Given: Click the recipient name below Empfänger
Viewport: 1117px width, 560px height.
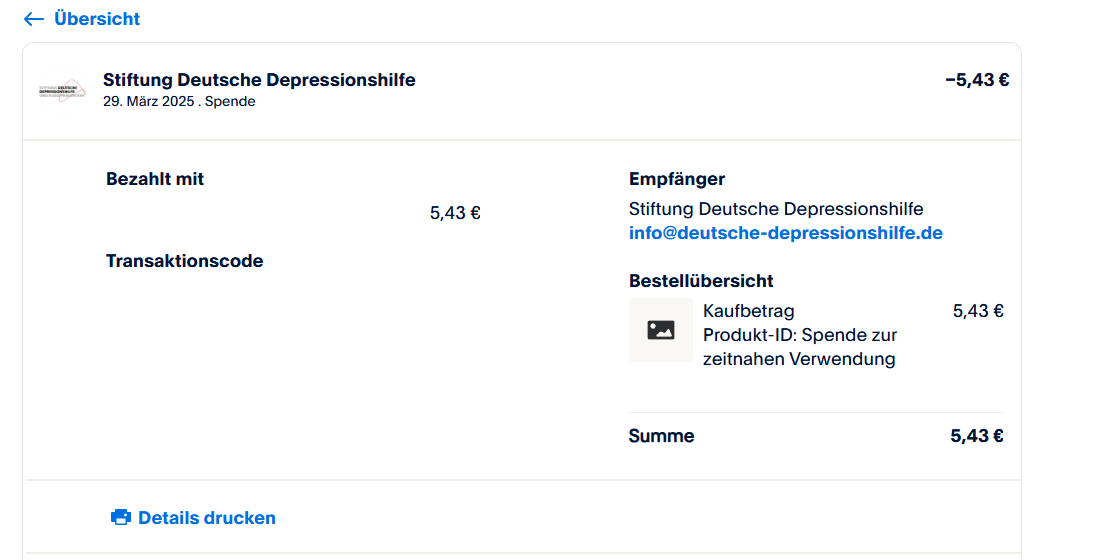Looking at the screenshot, I should (x=775, y=209).
